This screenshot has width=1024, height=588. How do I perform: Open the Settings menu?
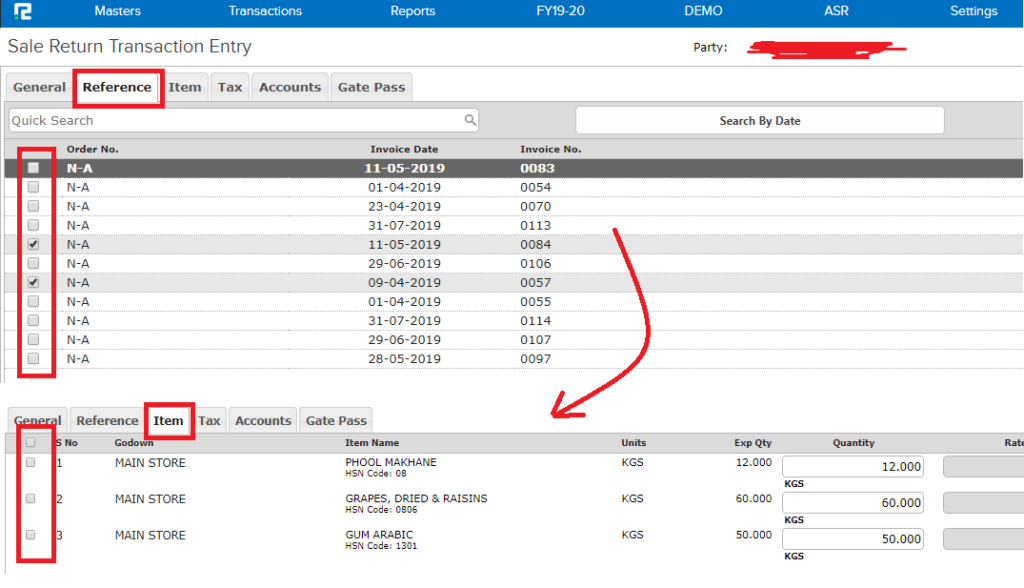973,11
